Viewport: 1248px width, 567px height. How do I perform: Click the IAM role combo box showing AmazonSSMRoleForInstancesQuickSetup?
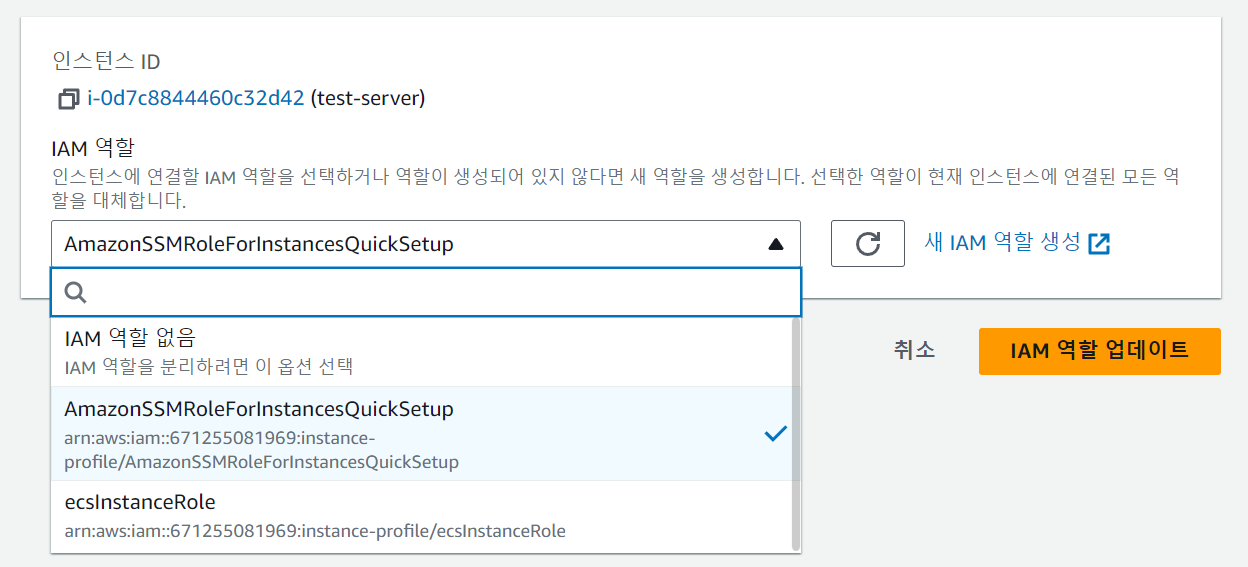pyautogui.click(x=426, y=243)
